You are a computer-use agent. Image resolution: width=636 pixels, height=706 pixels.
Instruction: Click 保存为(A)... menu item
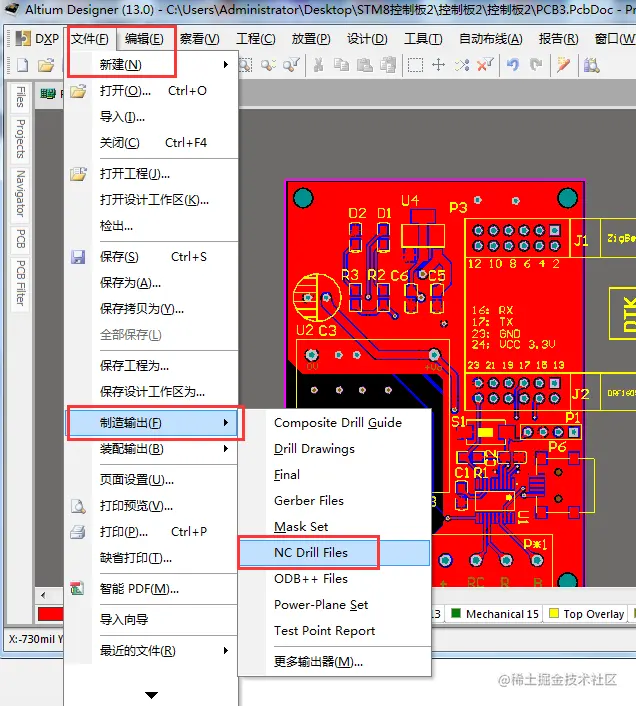[x=152, y=283]
